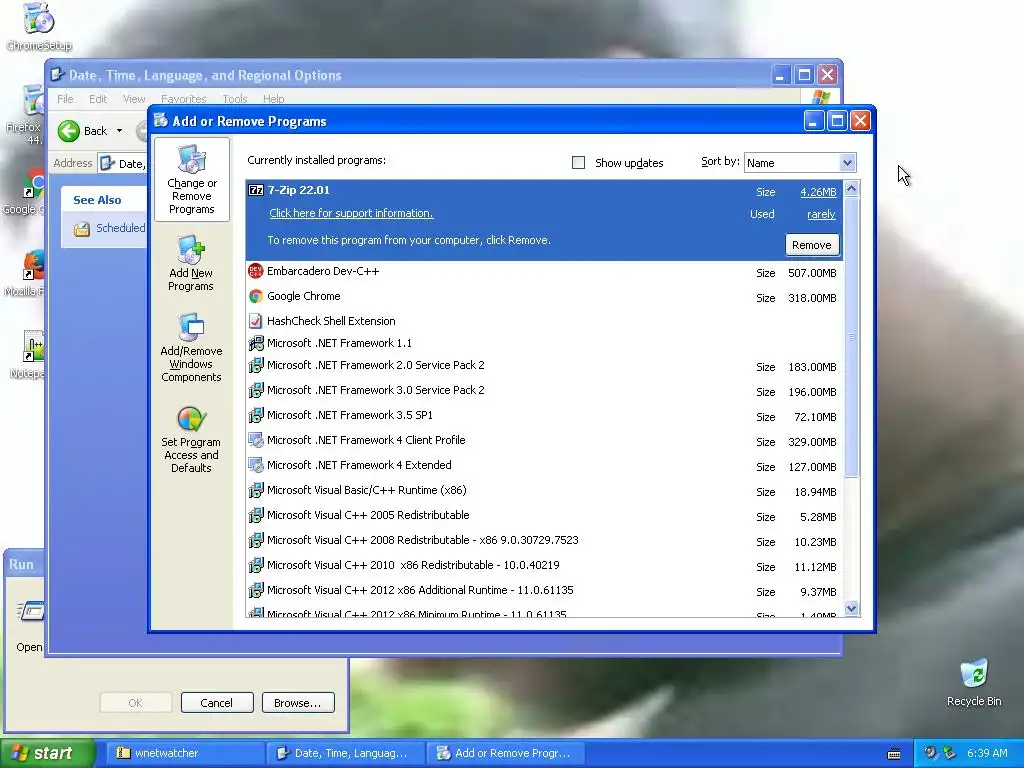
Task: Open the View menu in Date, Time window
Action: click(x=134, y=99)
